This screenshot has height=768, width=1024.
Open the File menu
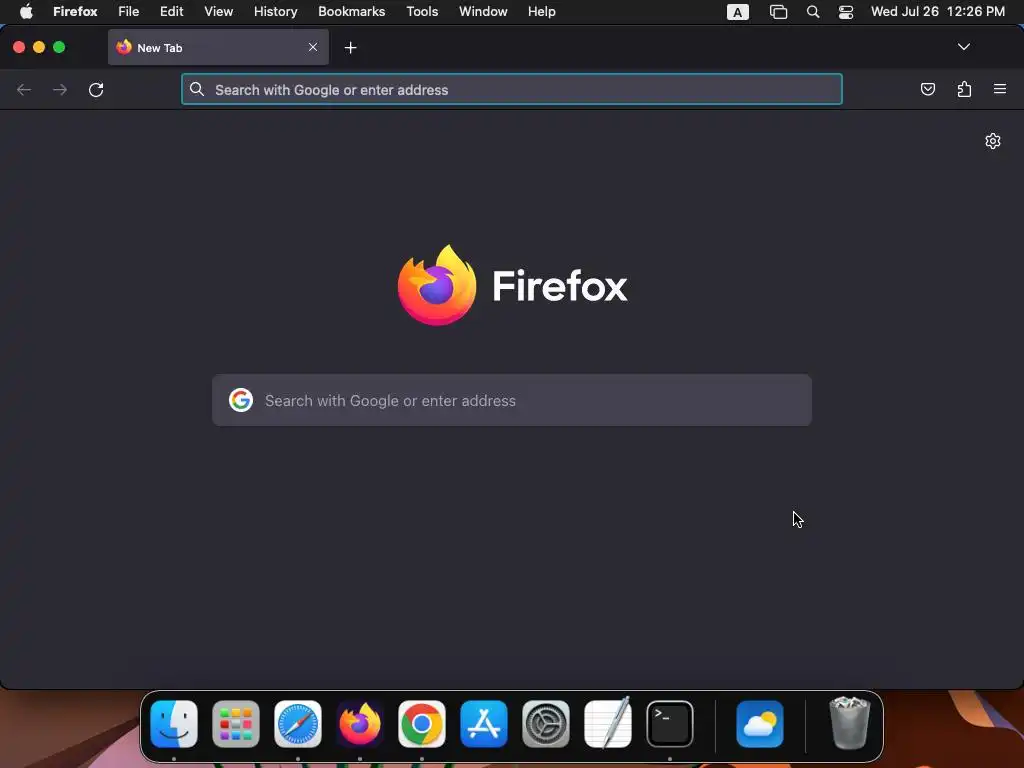click(x=129, y=12)
